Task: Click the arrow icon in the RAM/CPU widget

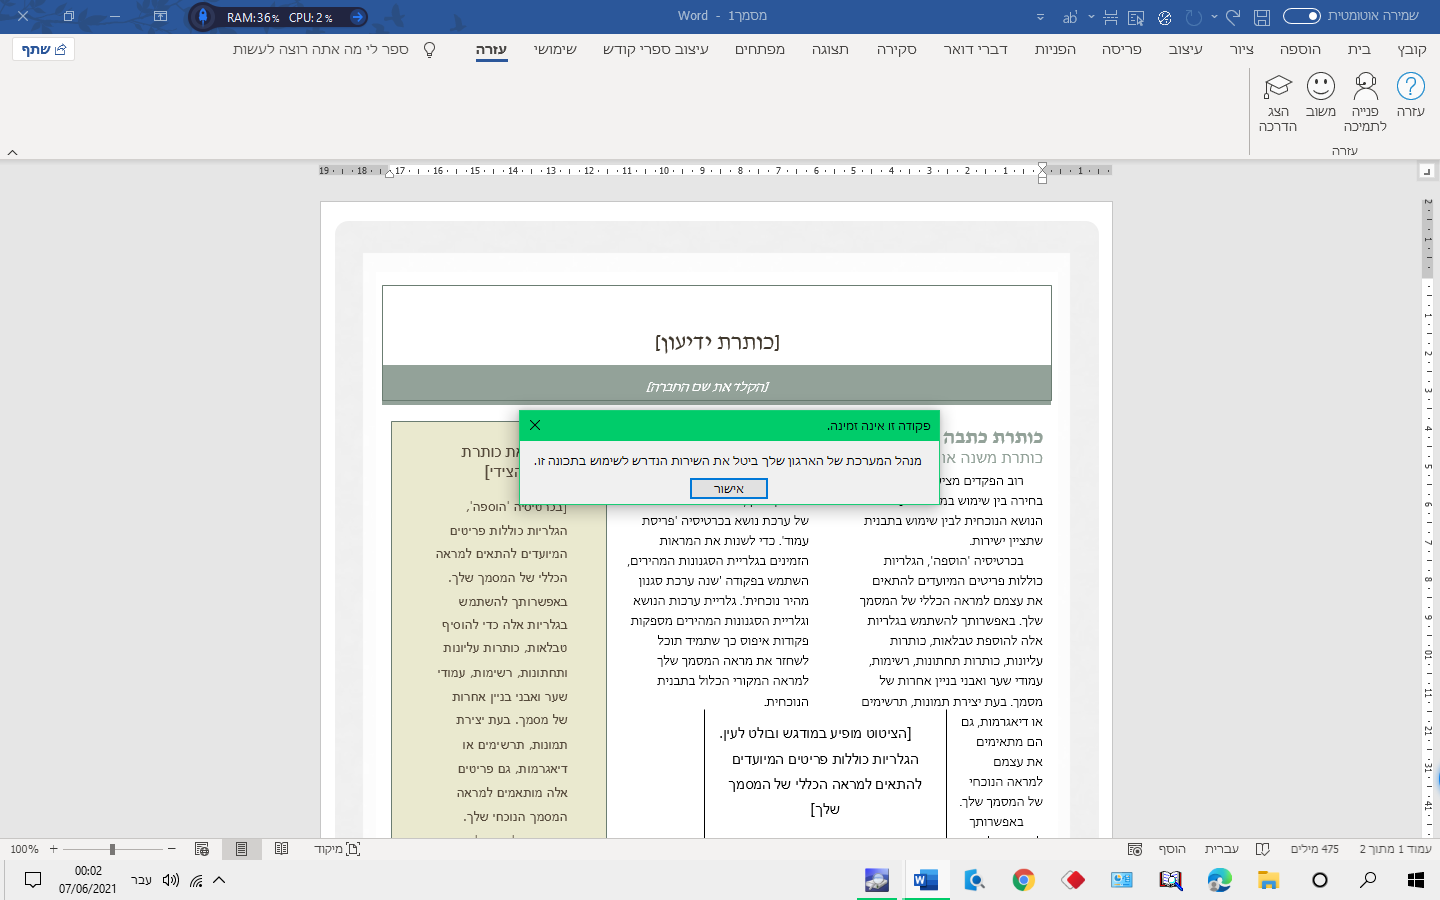Action: [x=357, y=17]
